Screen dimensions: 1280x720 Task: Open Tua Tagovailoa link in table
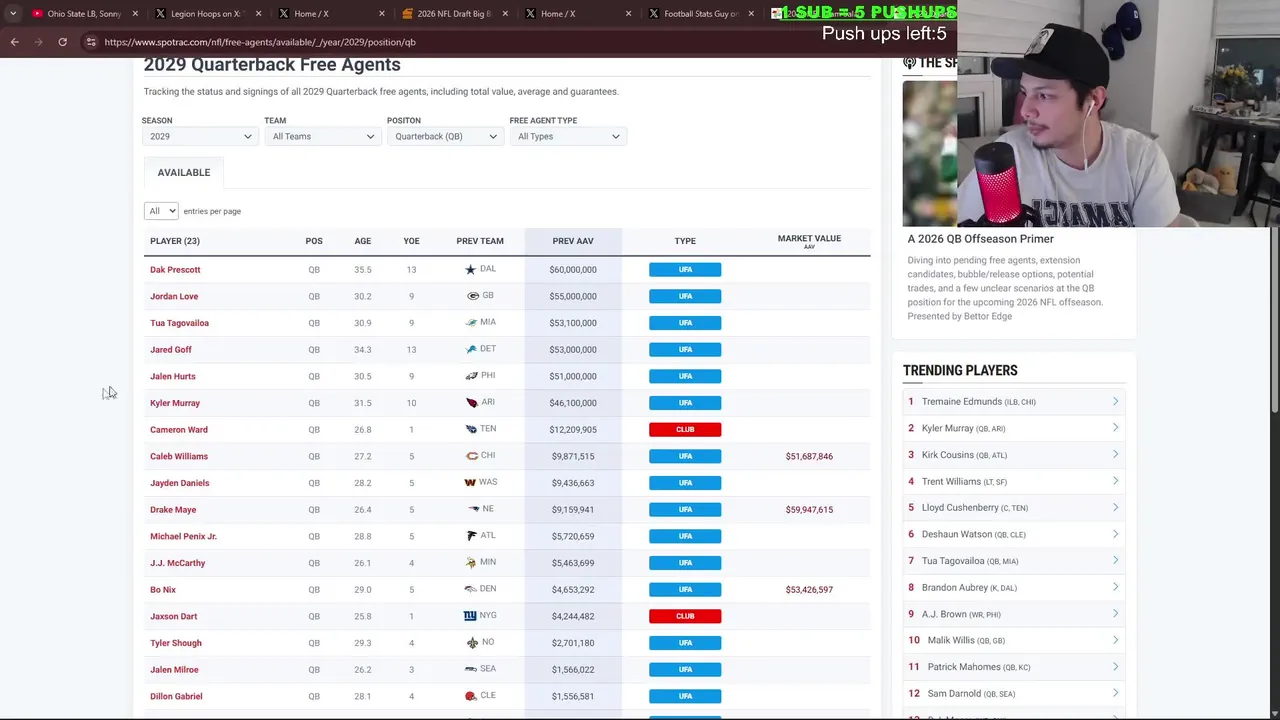coord(179,323)
